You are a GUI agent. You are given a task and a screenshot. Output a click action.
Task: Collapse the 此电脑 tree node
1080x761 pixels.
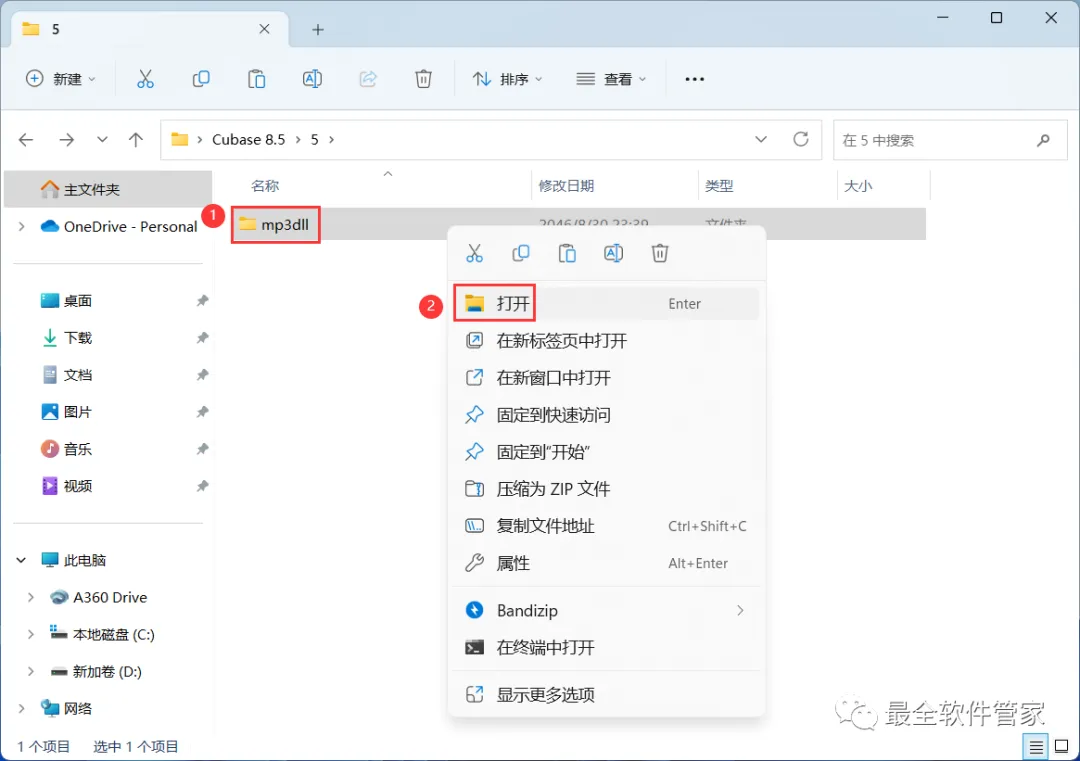21,561
